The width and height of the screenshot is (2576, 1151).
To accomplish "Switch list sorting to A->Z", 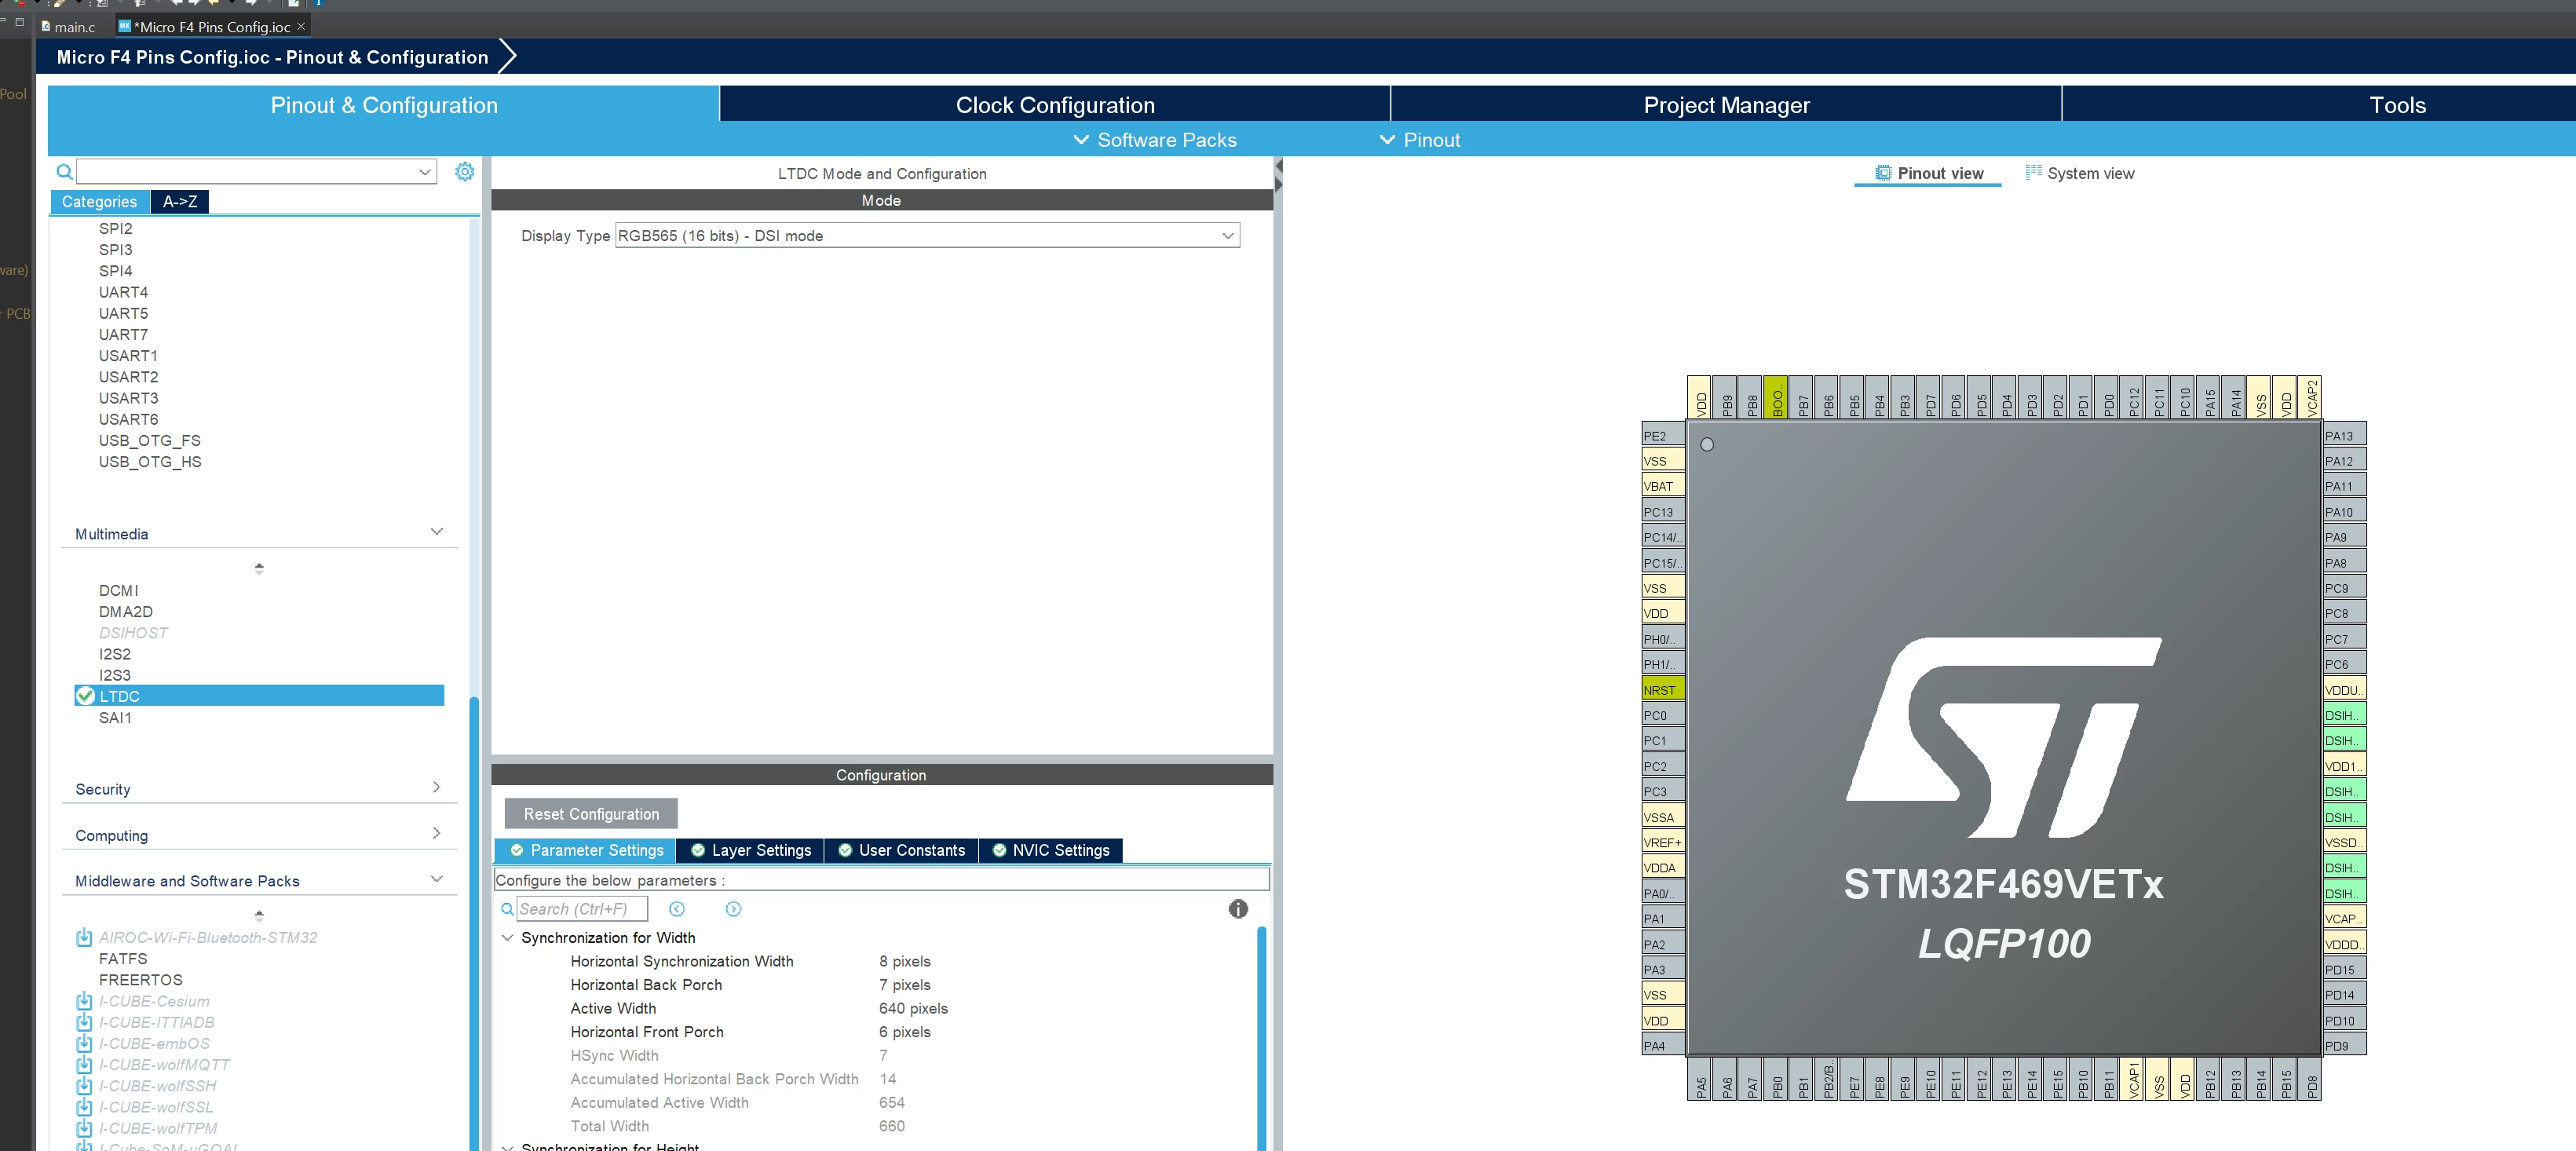I will click(x=180, y=201).
